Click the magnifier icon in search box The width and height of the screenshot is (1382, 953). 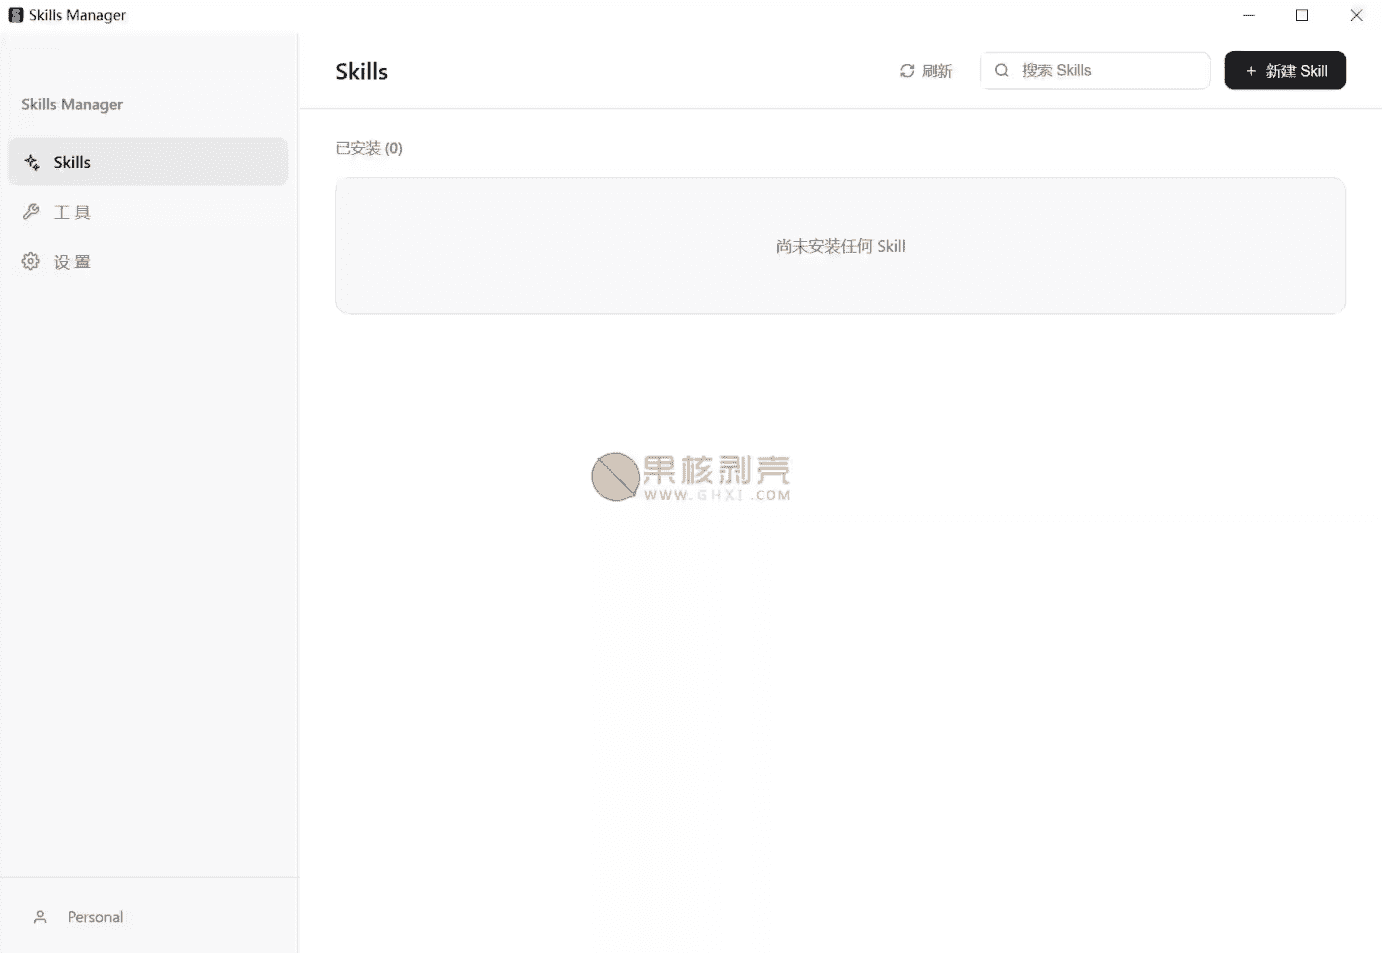[x=1001, y=70]
